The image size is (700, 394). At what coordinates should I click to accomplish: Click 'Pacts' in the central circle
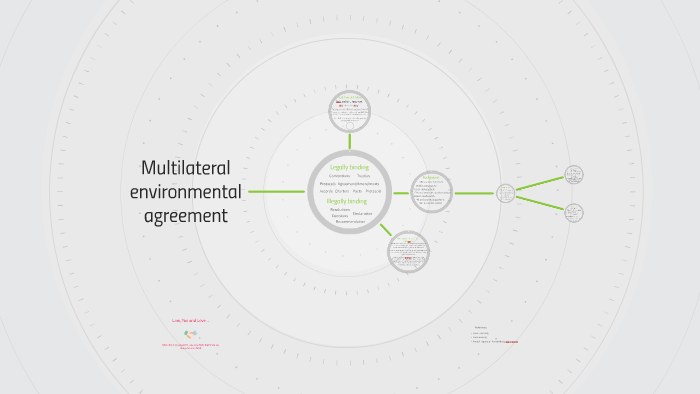click(x=357, y=191)
